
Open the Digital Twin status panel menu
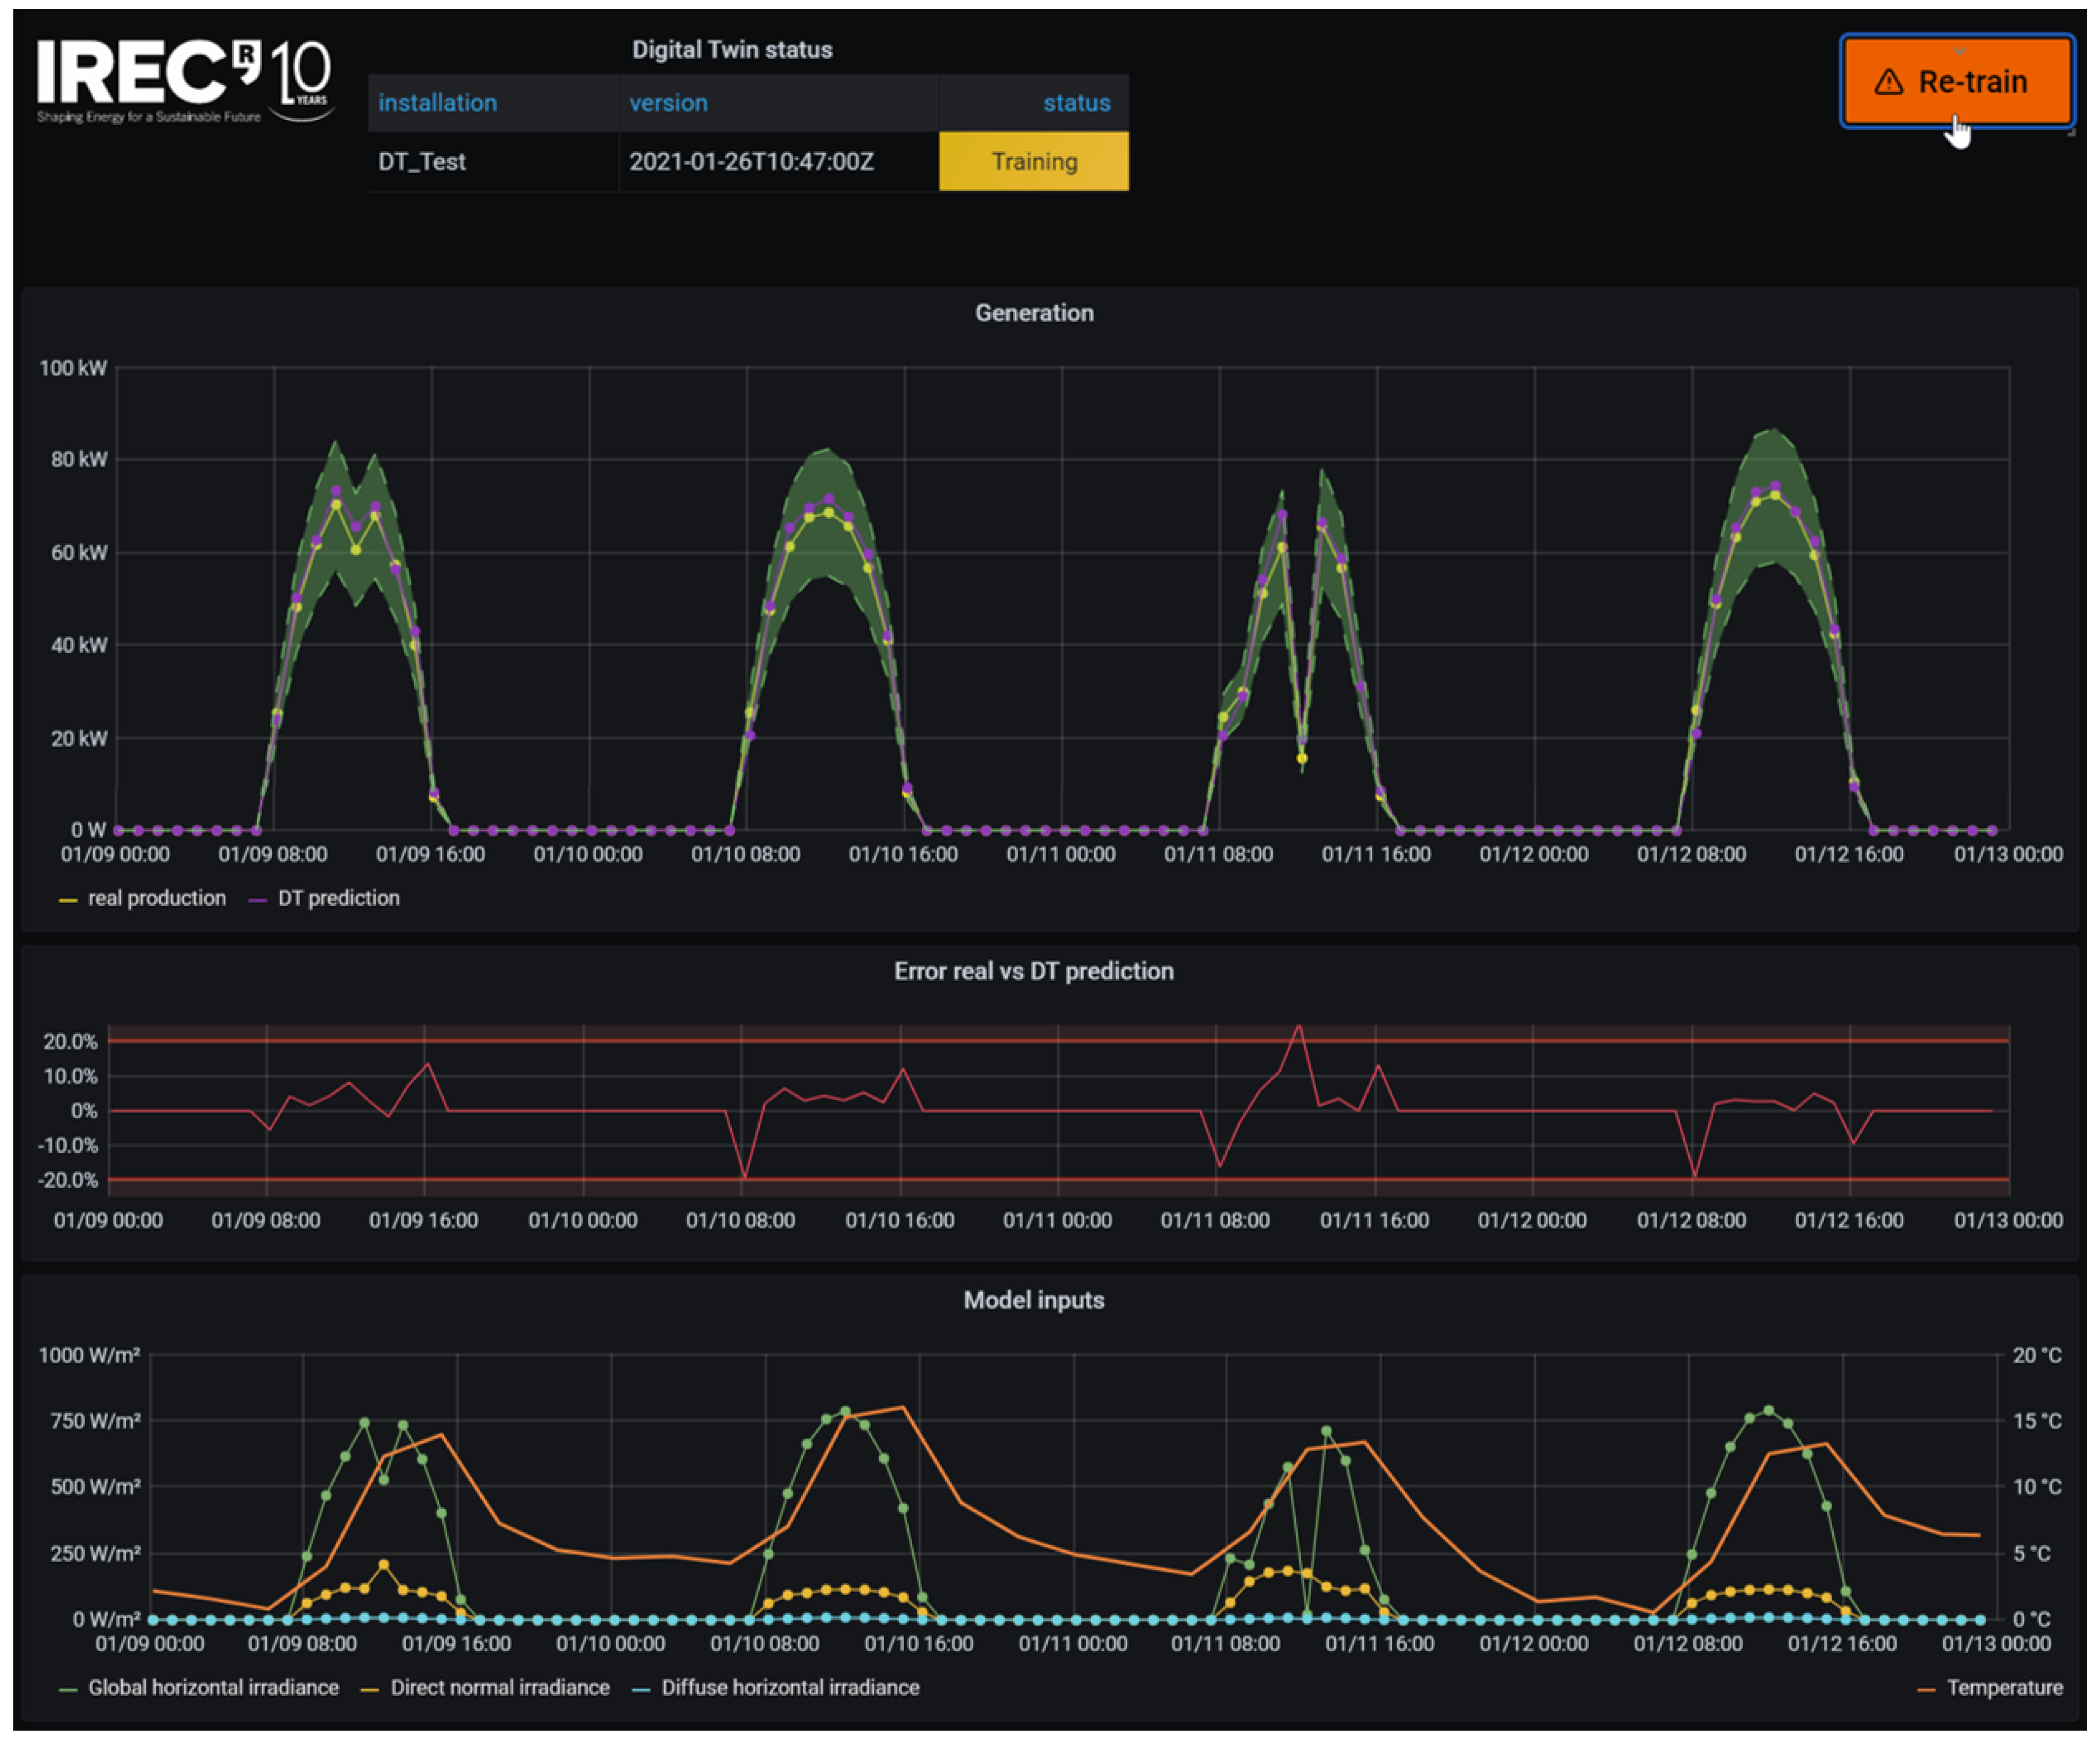click(731, 50)
